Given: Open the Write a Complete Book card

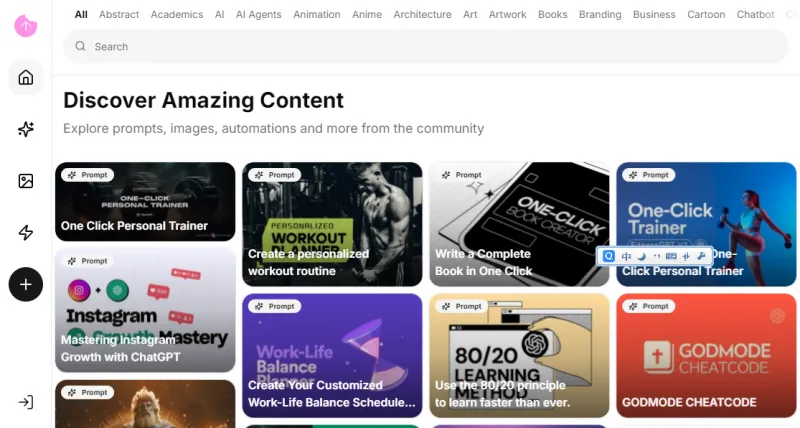Looking at the screenshot, I should point(519,224).
